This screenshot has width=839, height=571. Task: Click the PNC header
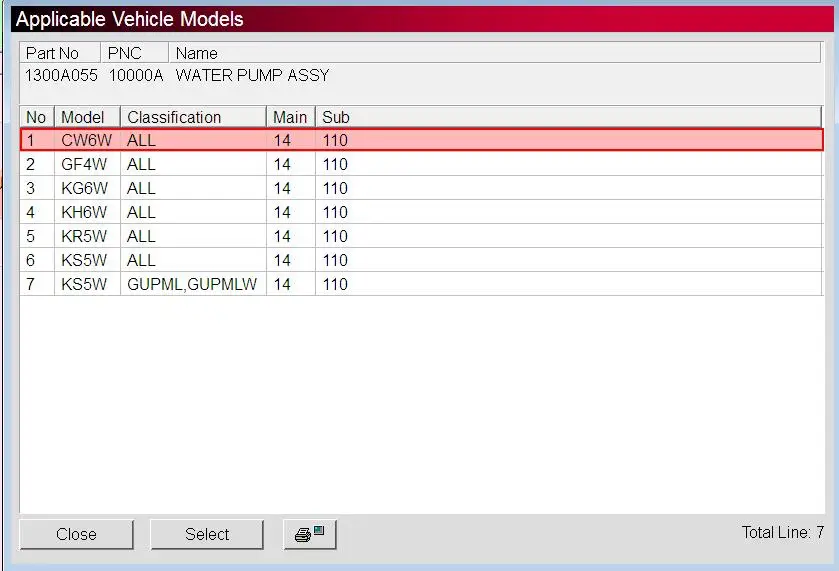(x=134, y=53)
